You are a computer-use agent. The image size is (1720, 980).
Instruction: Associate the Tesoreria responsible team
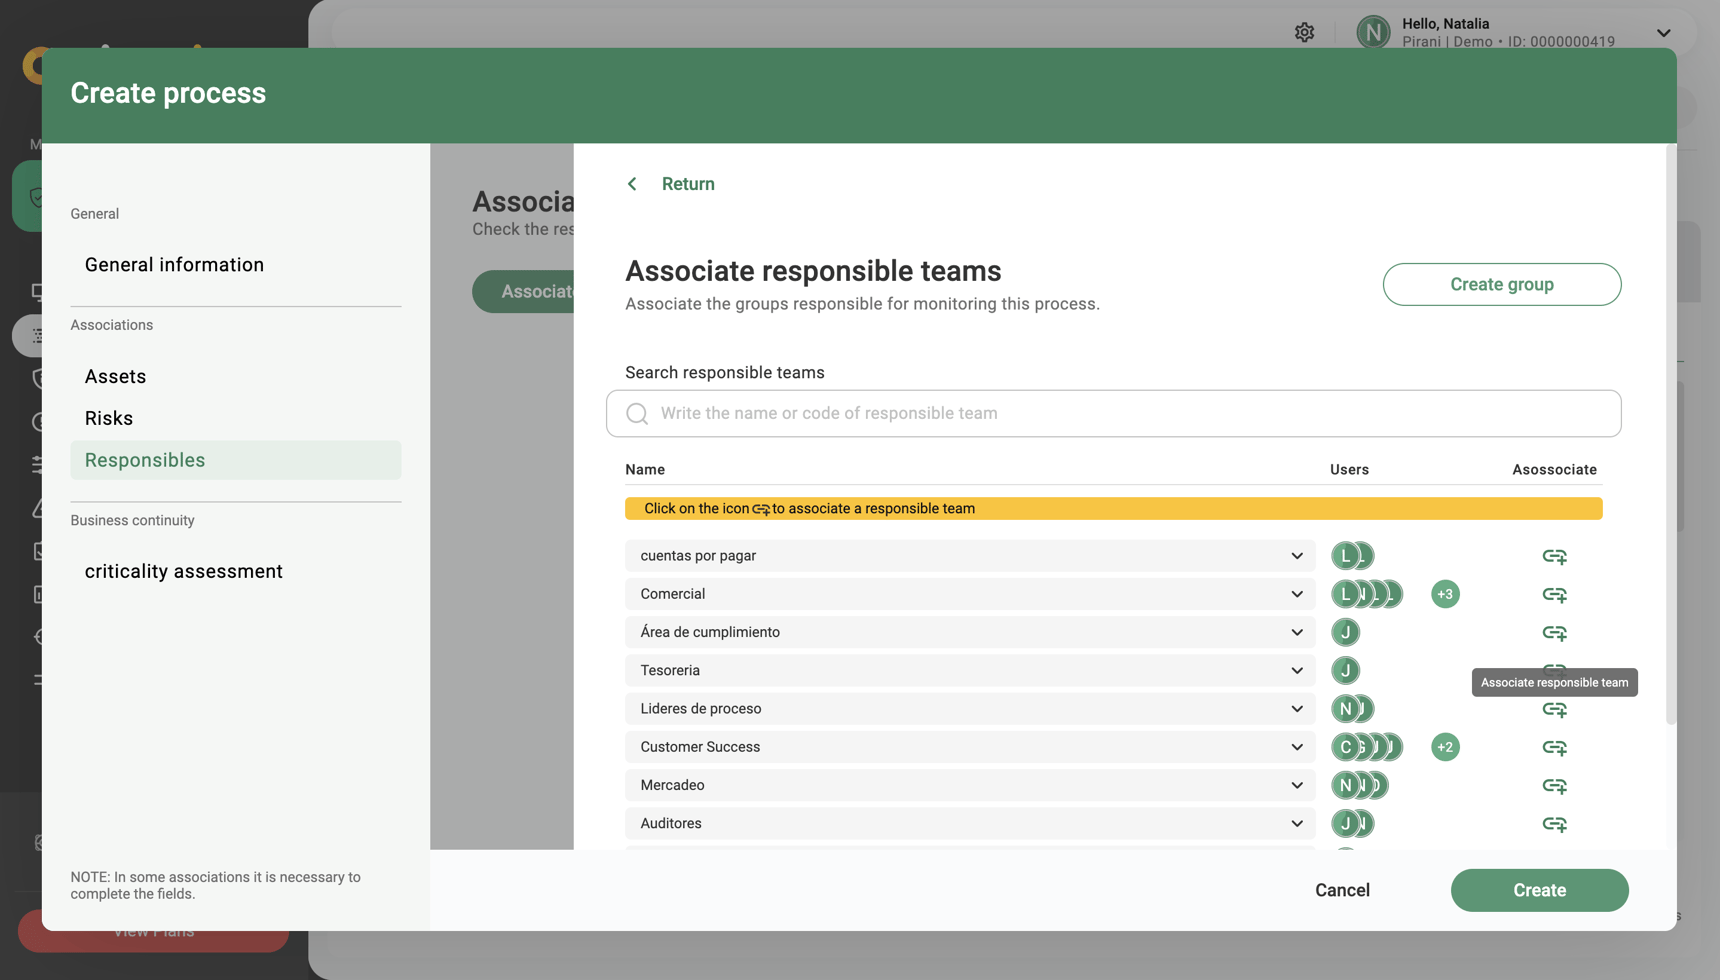pos(1554,670)
